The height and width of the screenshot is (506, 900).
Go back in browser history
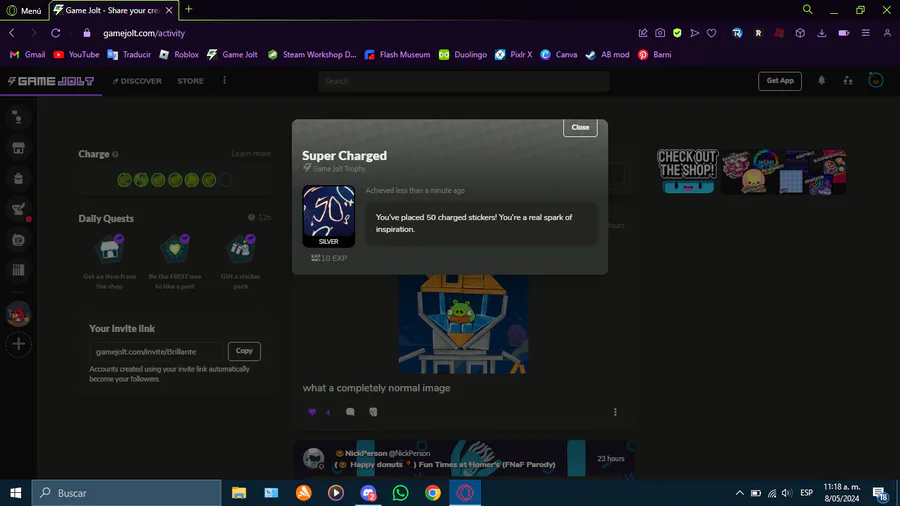(x=12, y=33)
